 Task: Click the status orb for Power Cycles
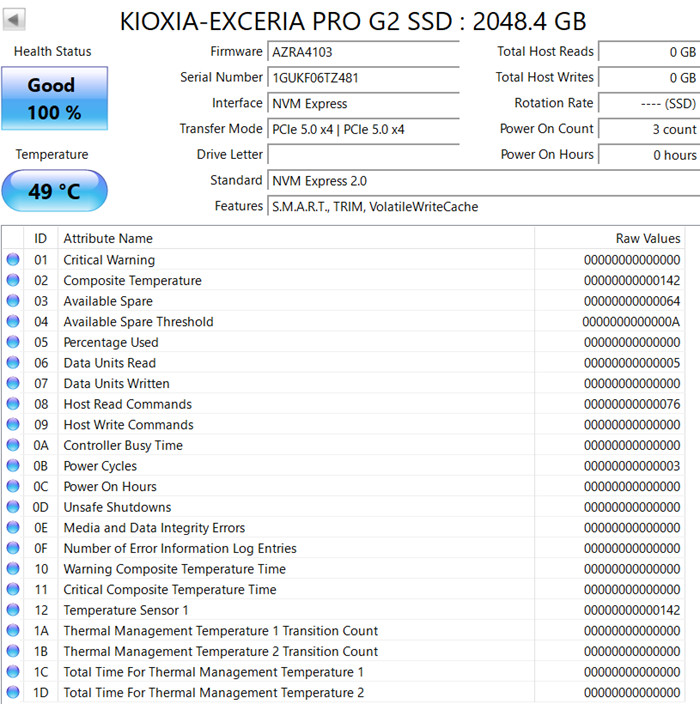tap(13, 466)
